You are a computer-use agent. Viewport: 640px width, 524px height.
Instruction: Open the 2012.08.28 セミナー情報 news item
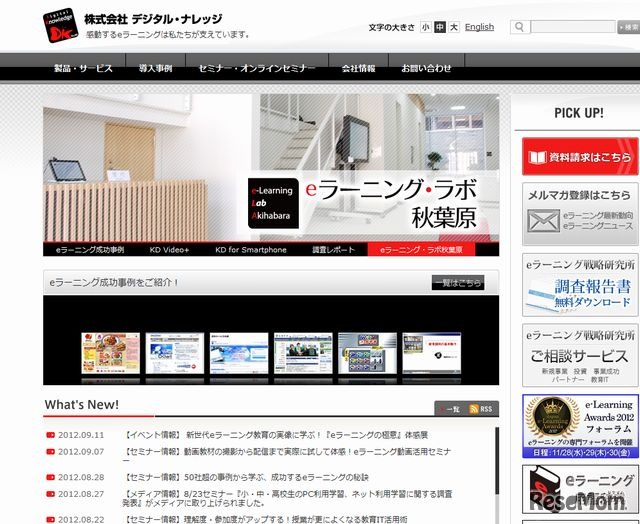click(x=246, y=477)
